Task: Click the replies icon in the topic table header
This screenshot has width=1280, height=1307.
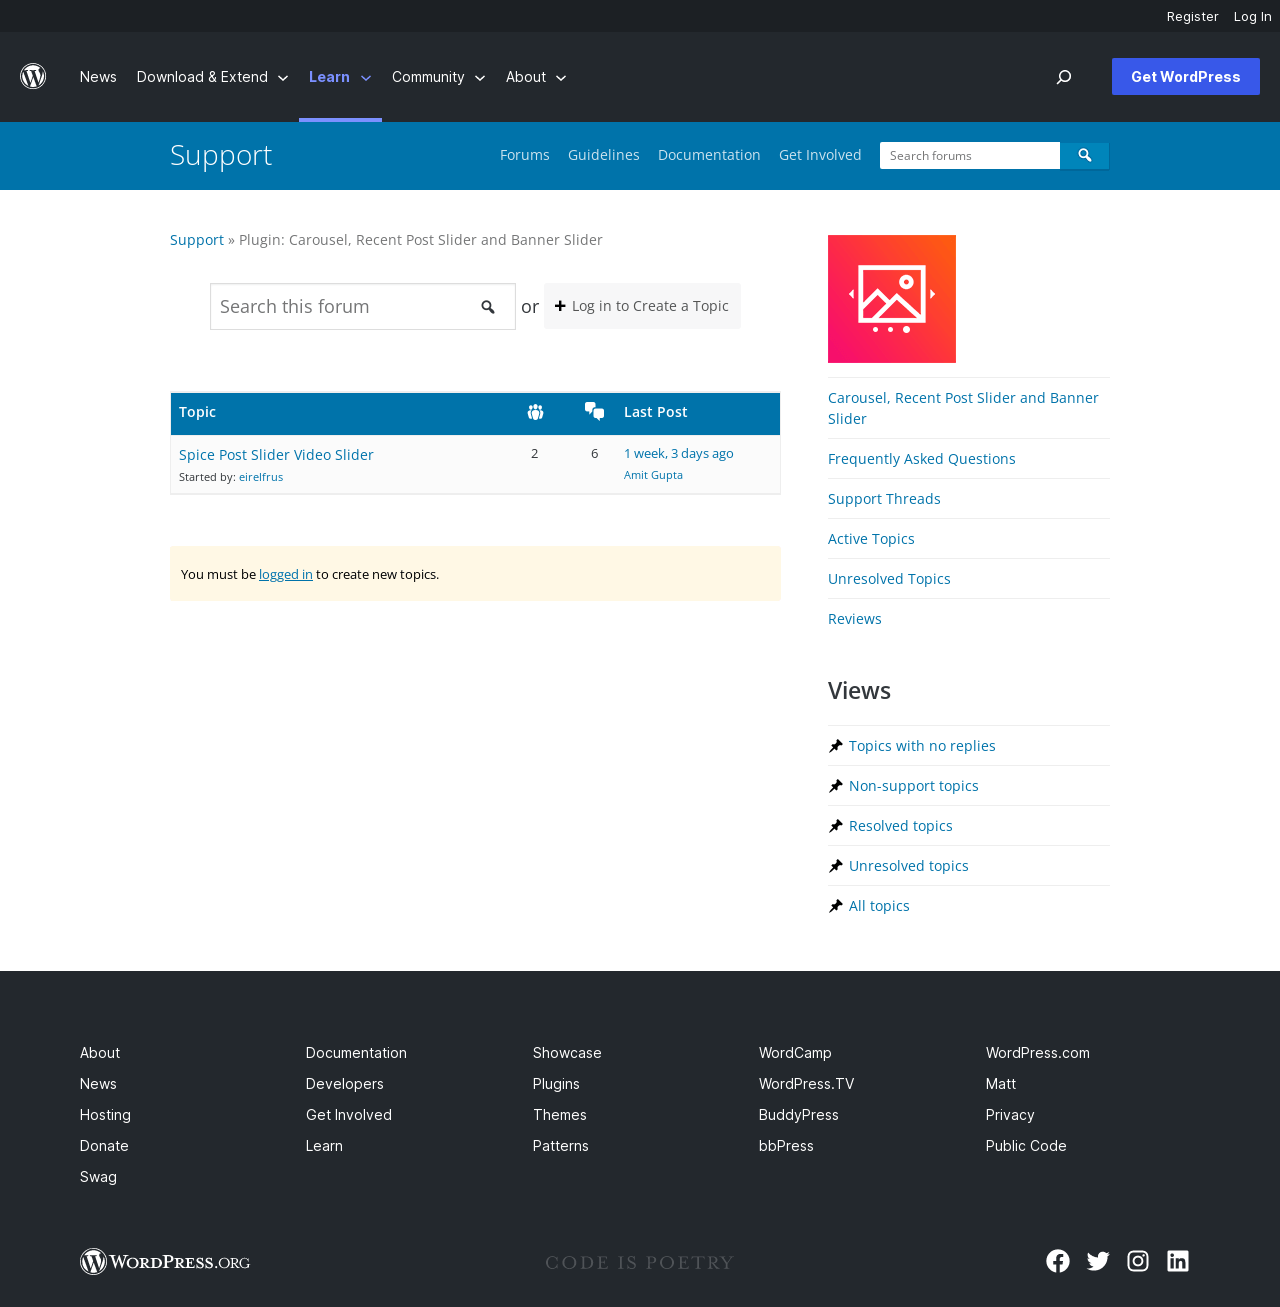Action: pyautogui.click(x=595, y=411)
